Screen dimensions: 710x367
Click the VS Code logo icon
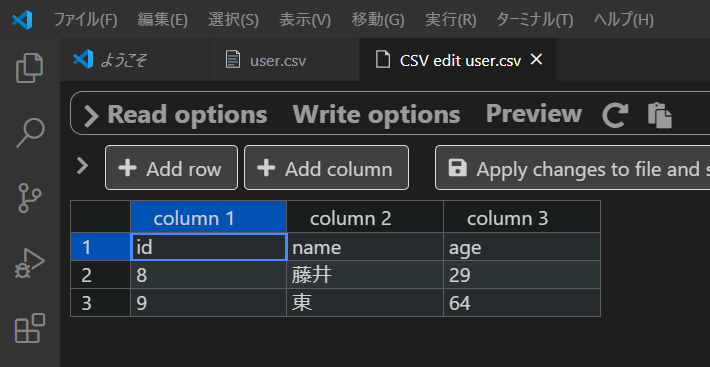pyautogui.click(x=22, y=19)
